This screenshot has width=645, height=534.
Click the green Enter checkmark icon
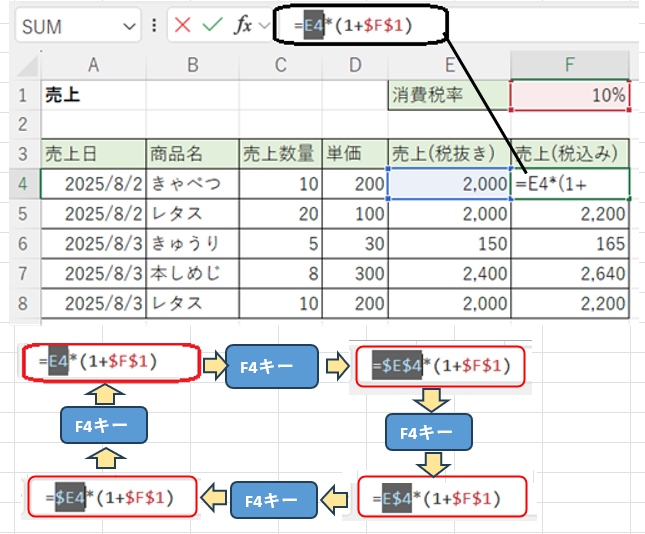pos(211,26)
